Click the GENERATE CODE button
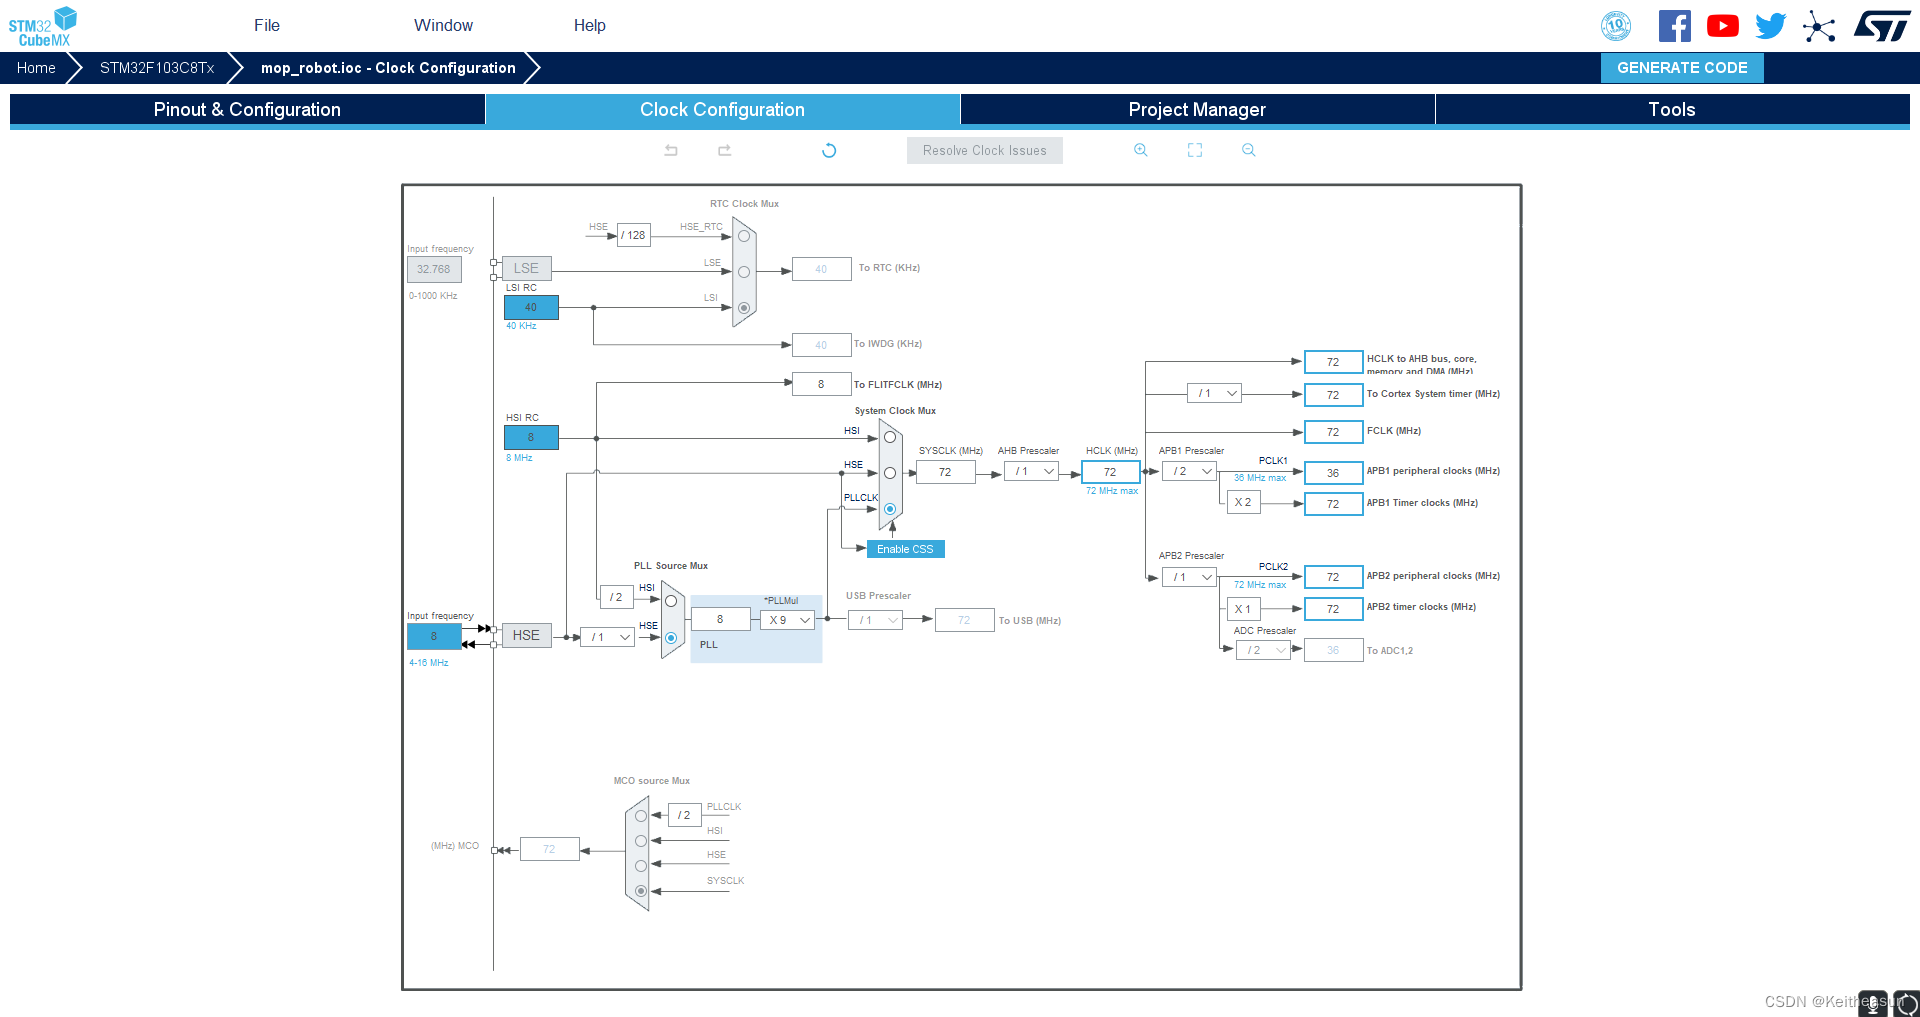The image size is (1920, 1017). click(x=1682, y=68)
